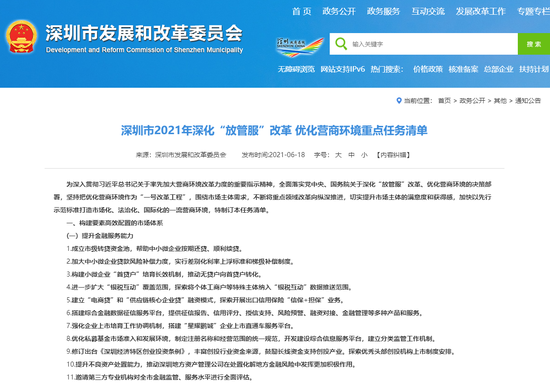The image size is (550, 385).
Task: Click breadcrumb link 政务公开
Action: coord(472,101)
